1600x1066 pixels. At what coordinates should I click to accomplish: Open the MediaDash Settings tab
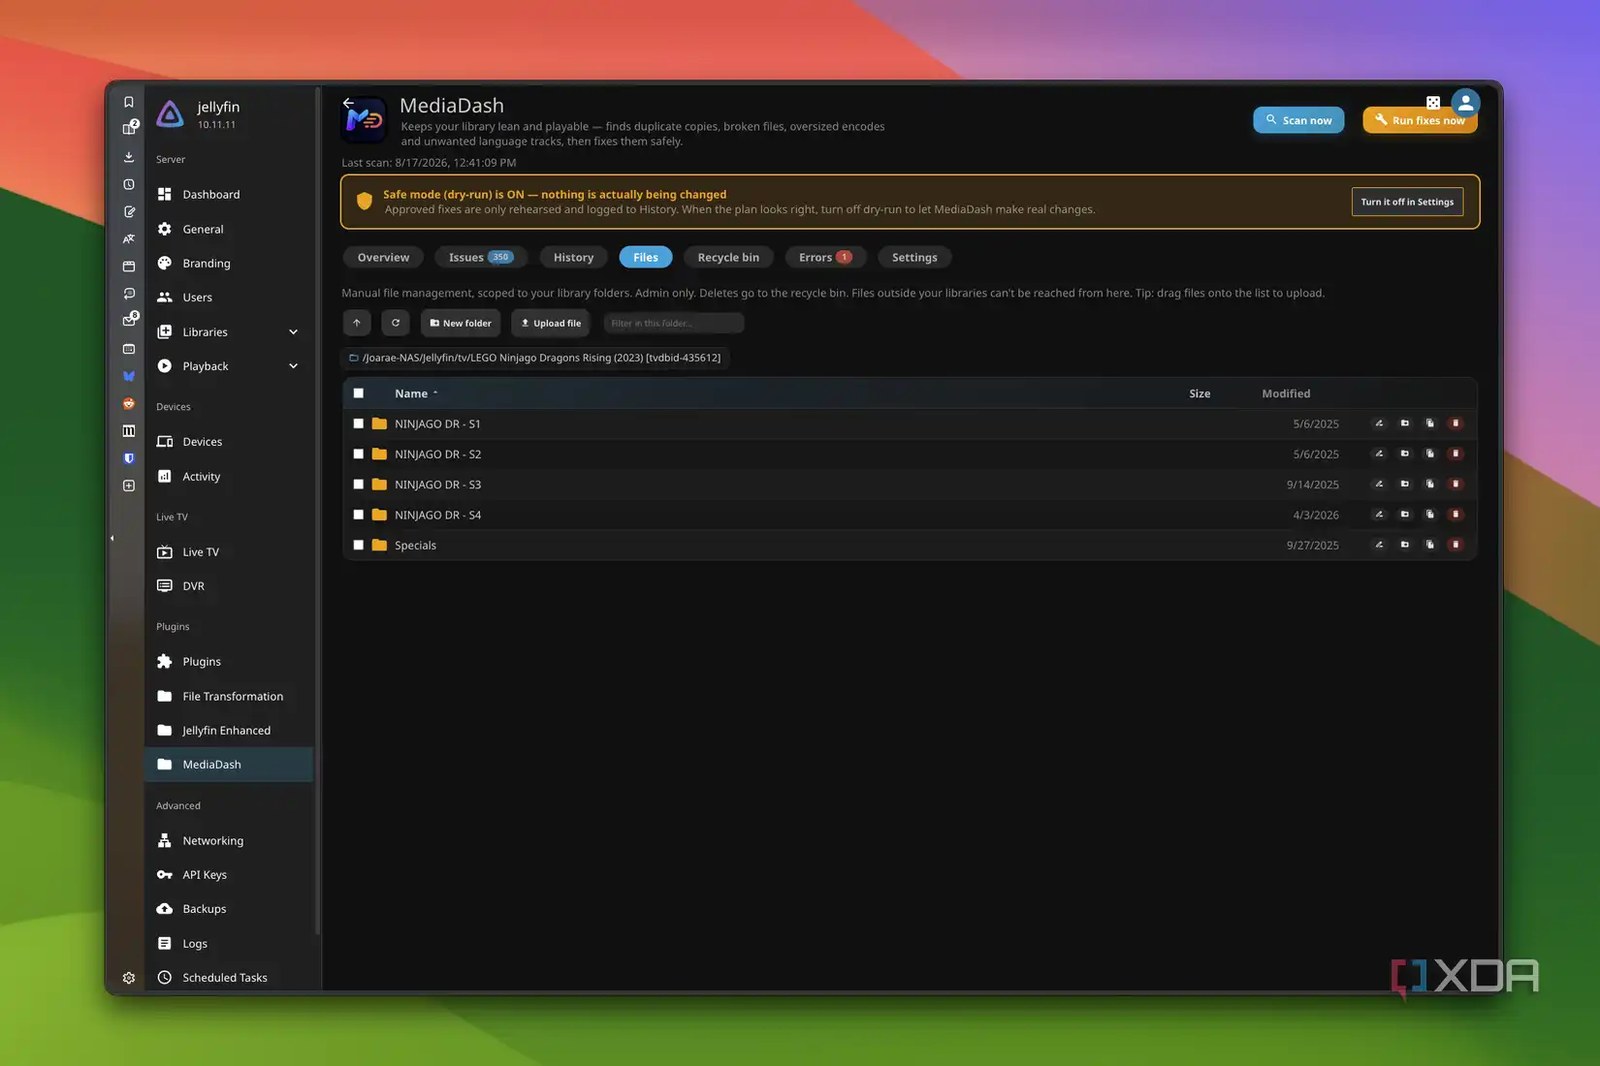[914, 257]
